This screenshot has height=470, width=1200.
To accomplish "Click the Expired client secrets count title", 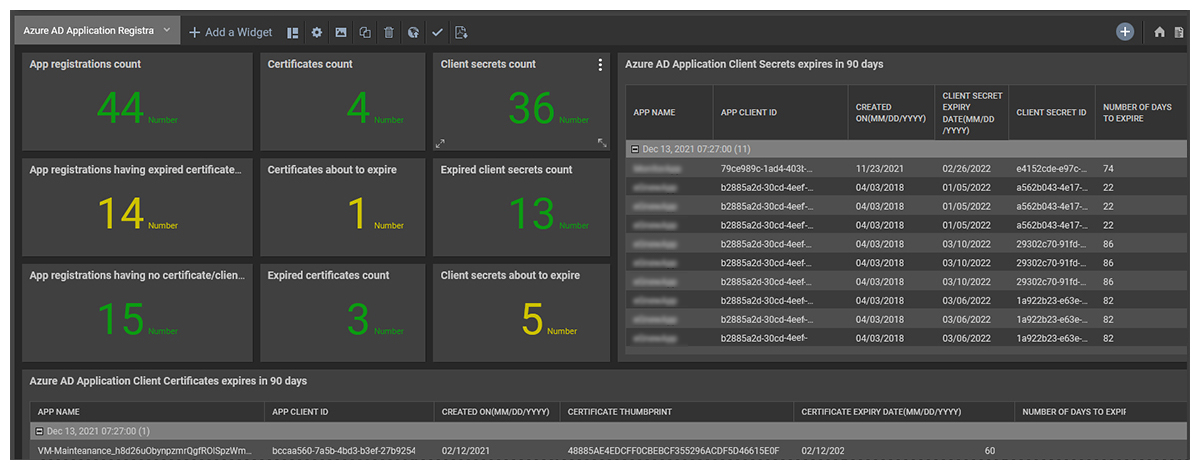I will [x=506, y=170].
